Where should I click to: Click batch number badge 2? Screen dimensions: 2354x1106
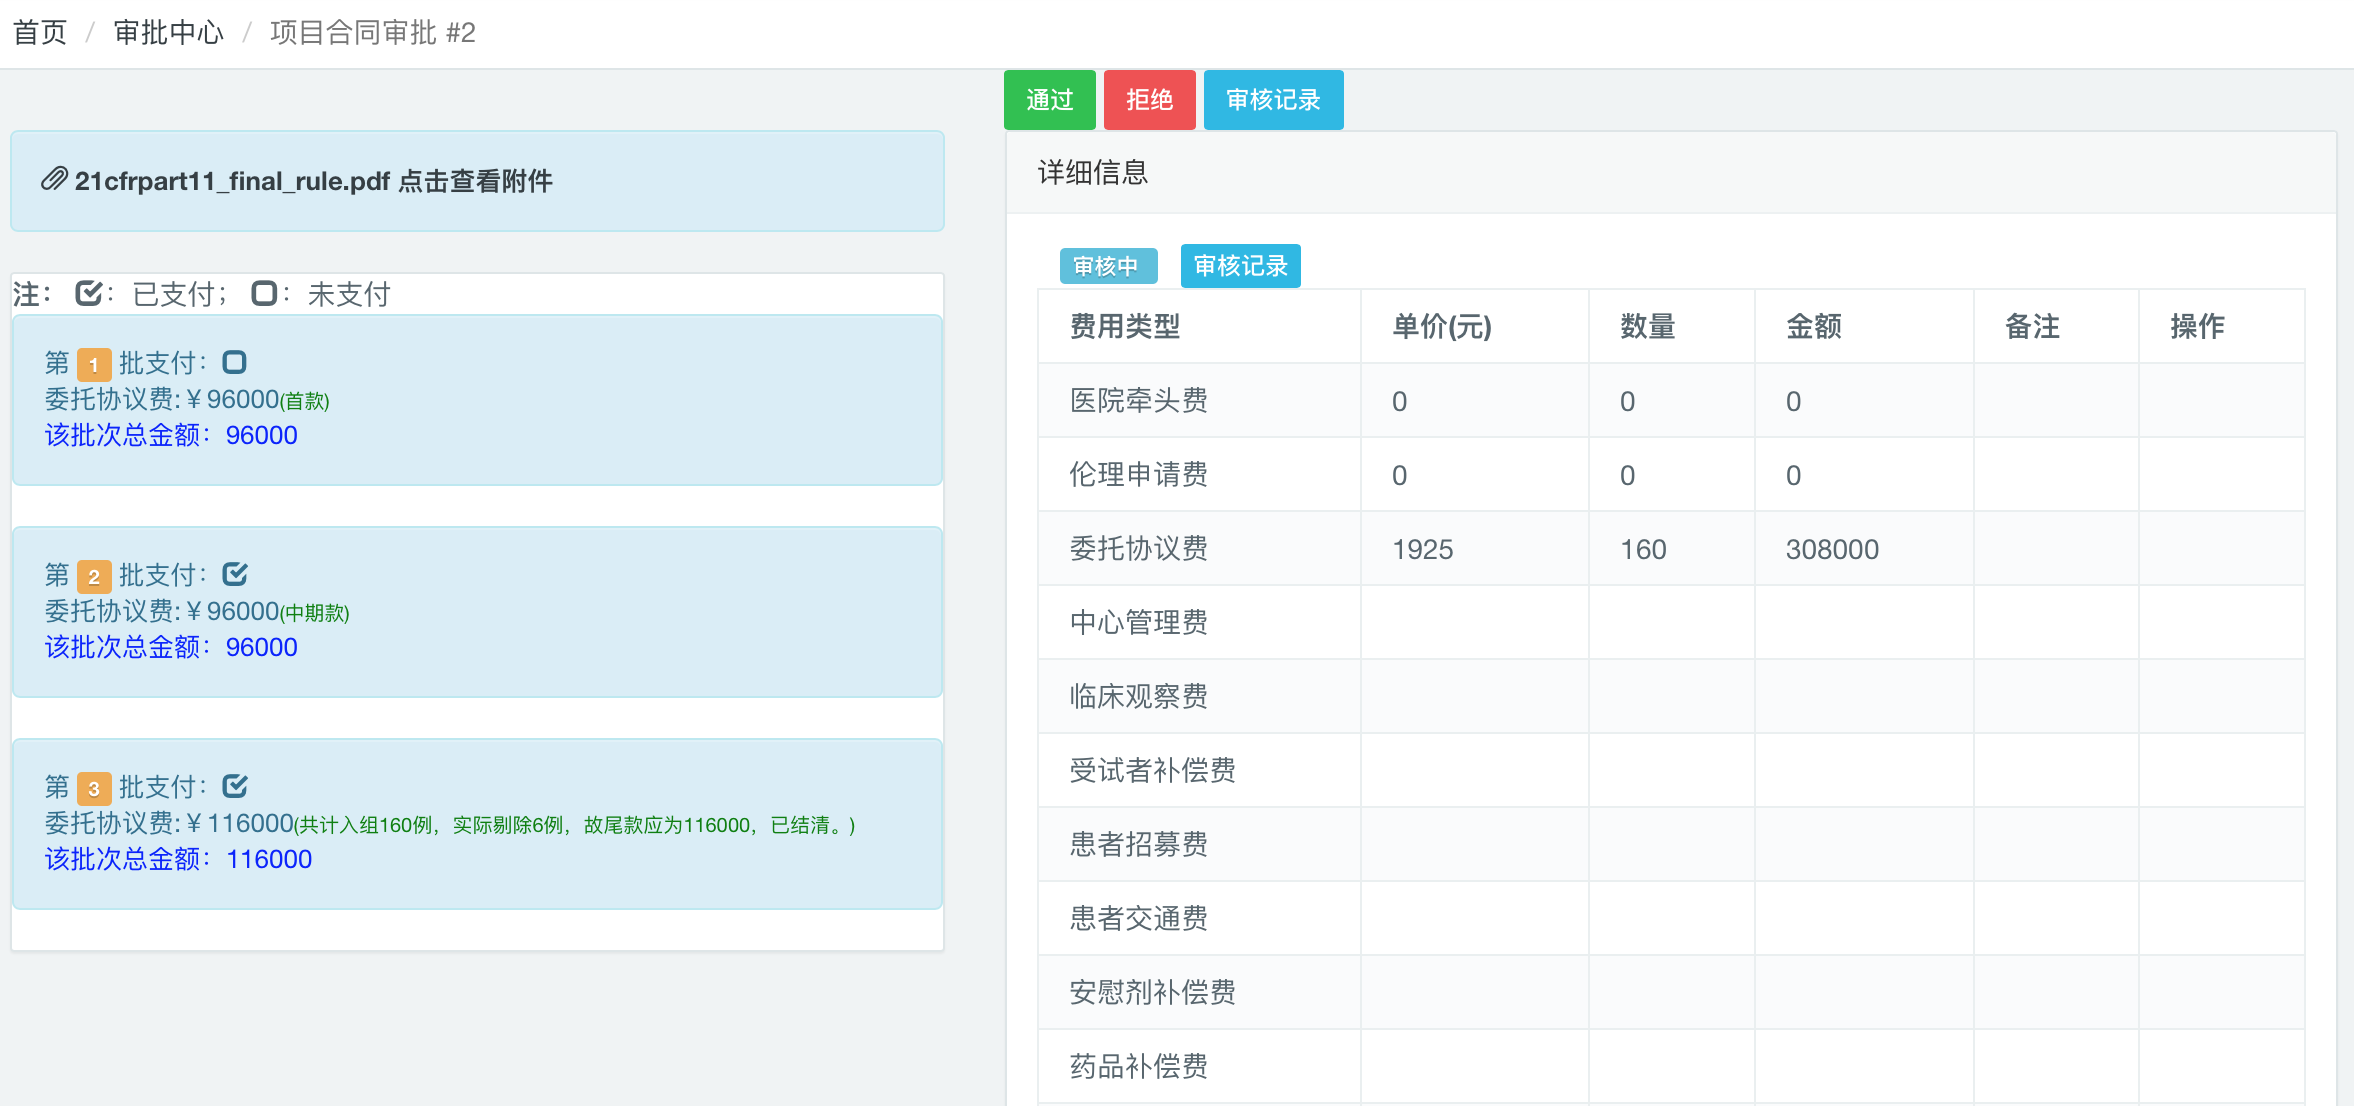coord(94,576)
